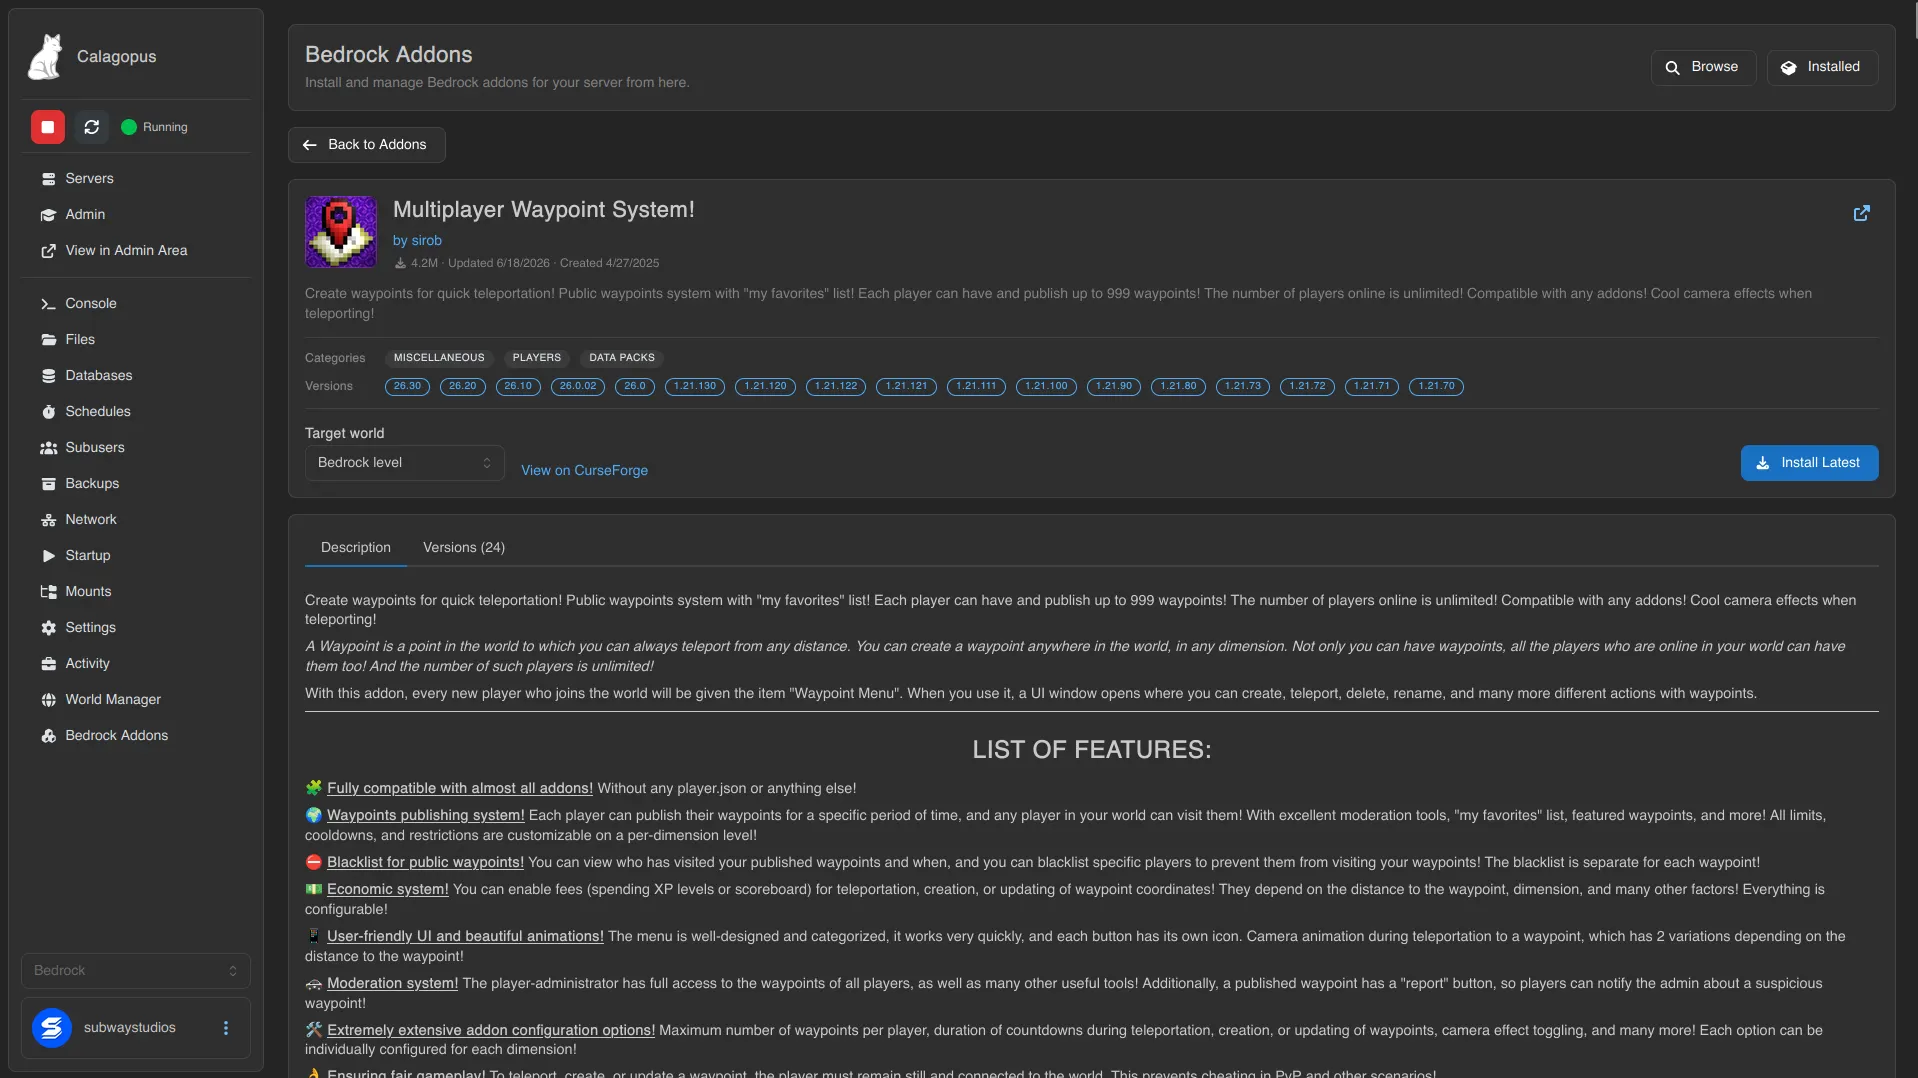Open author sirob's profile link
Image resolution: width=1918 pixels, height=1078 pixels.
(417, 241)
